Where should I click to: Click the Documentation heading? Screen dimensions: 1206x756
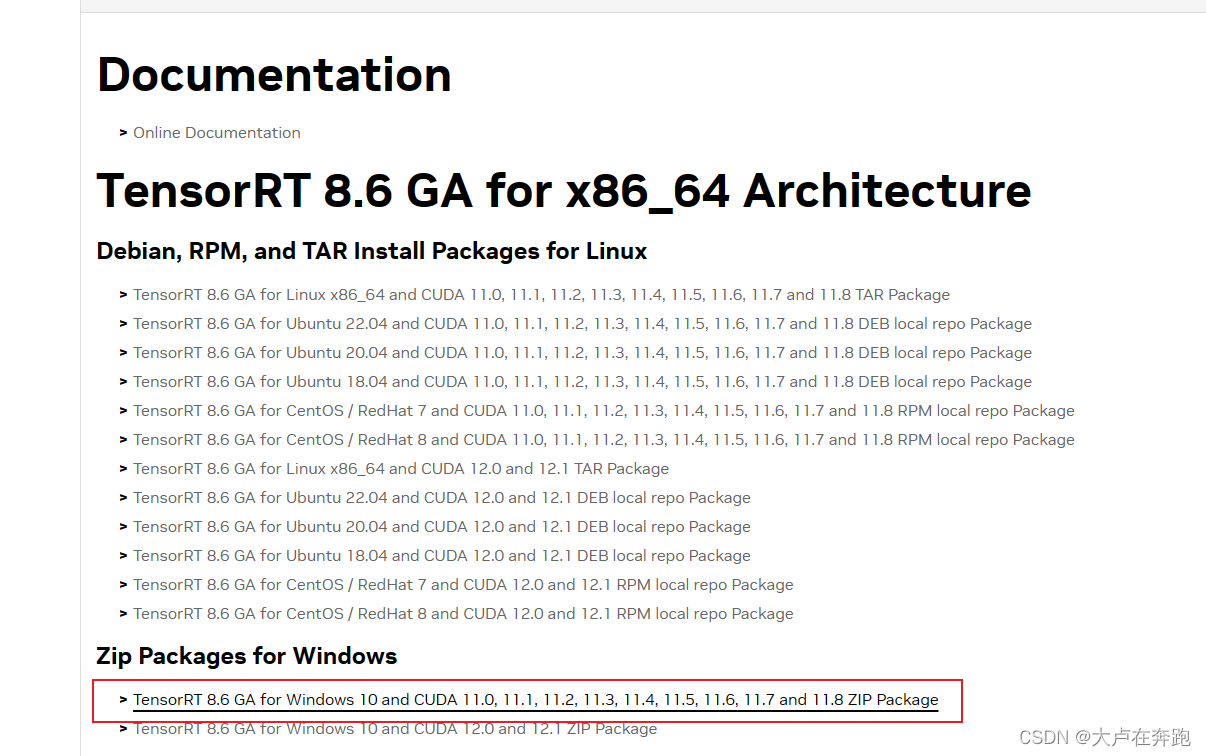[x=273, y=74]
